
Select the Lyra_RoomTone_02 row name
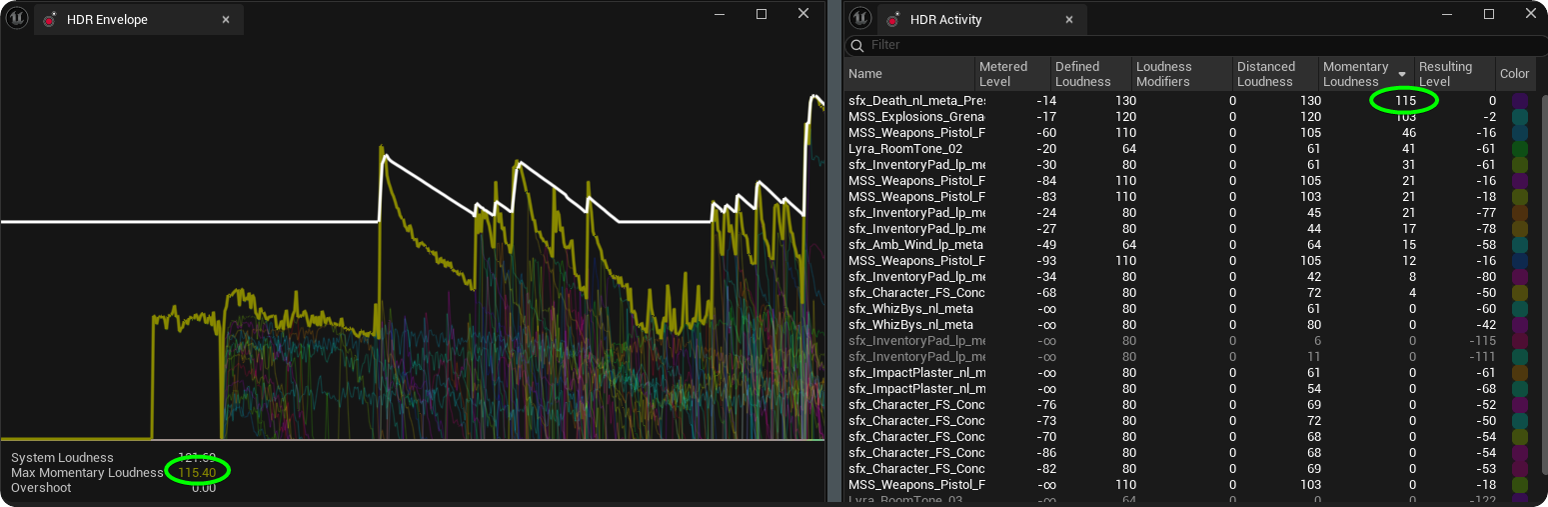[x=905, y=149]
